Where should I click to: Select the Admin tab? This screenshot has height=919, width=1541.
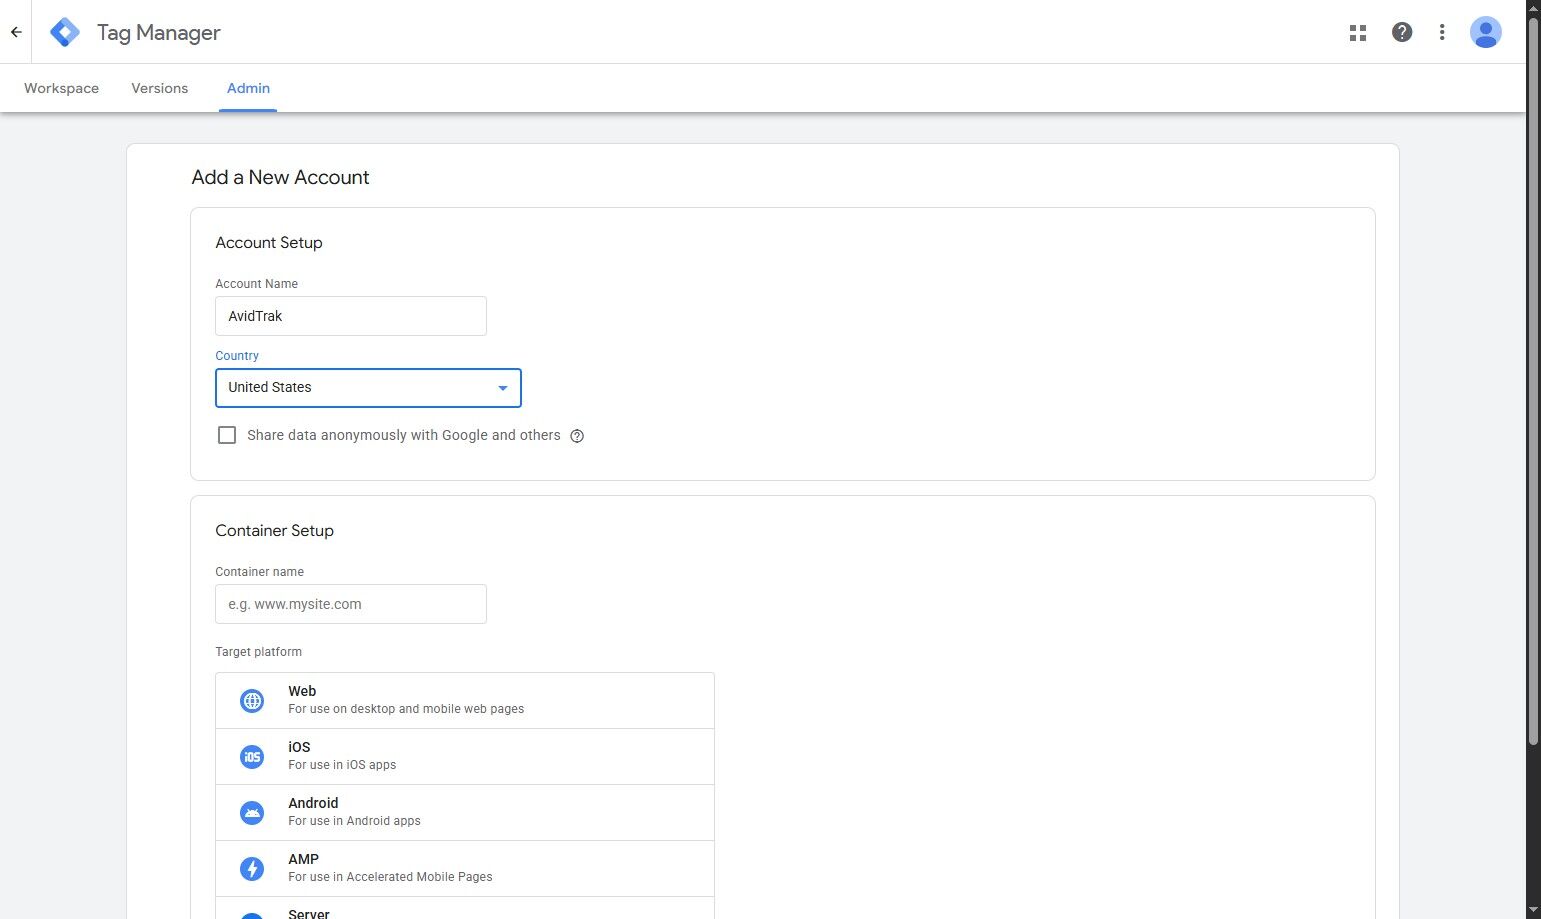point(248,88)
